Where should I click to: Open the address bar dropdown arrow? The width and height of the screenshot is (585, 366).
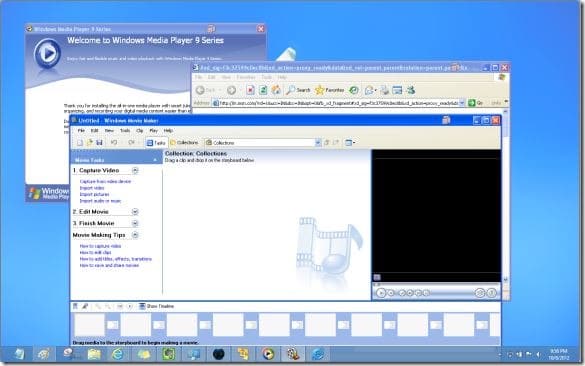tap(462, 103)
